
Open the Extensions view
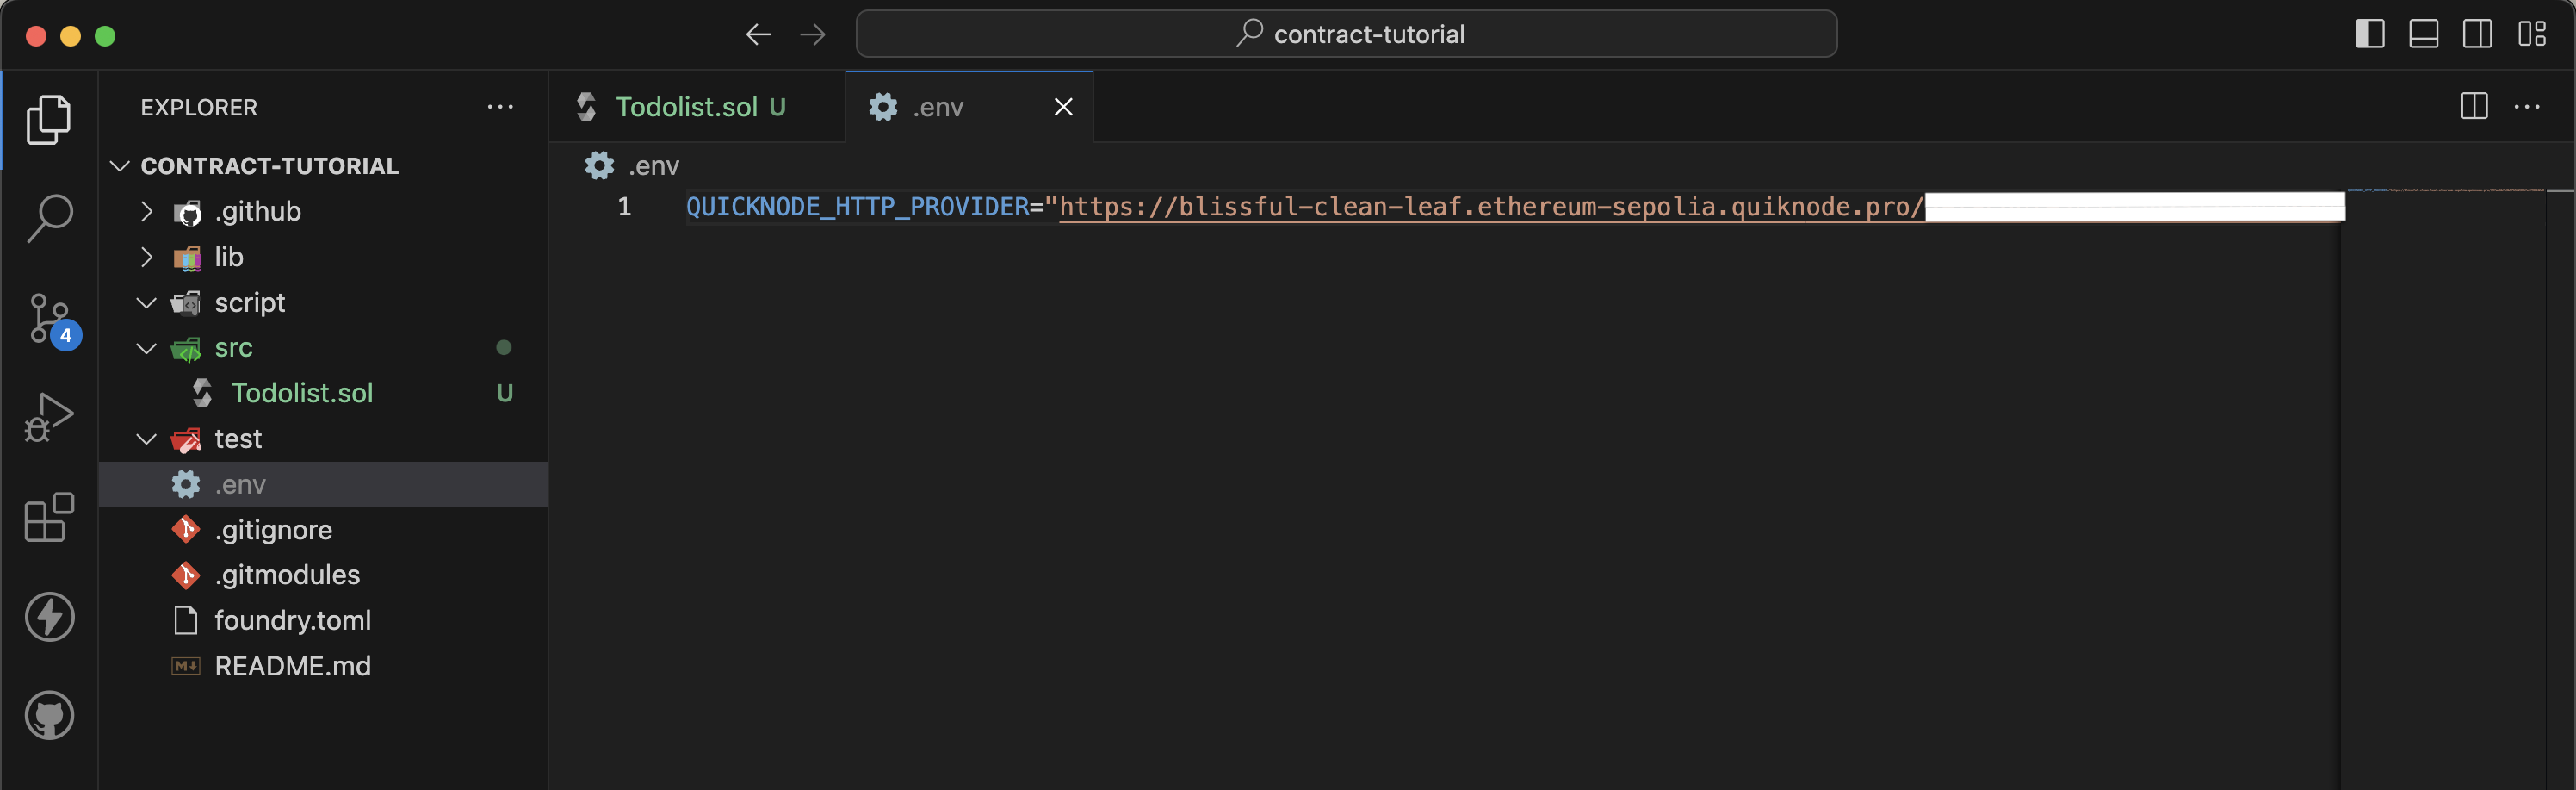pos(49,517)
